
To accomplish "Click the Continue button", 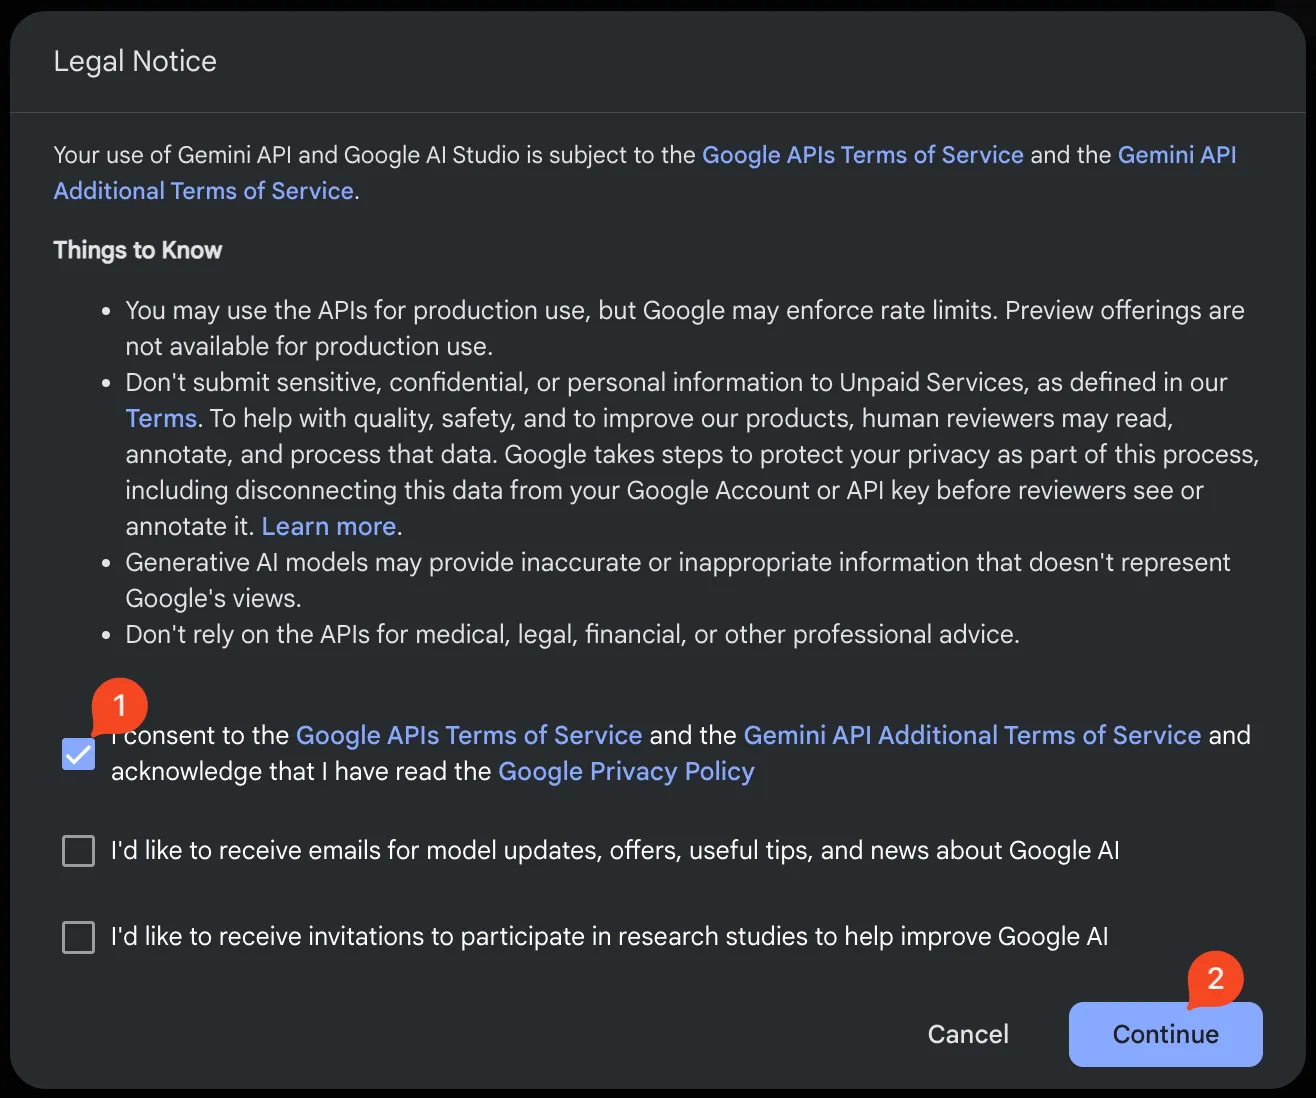I will [x=1165, y=1034].
